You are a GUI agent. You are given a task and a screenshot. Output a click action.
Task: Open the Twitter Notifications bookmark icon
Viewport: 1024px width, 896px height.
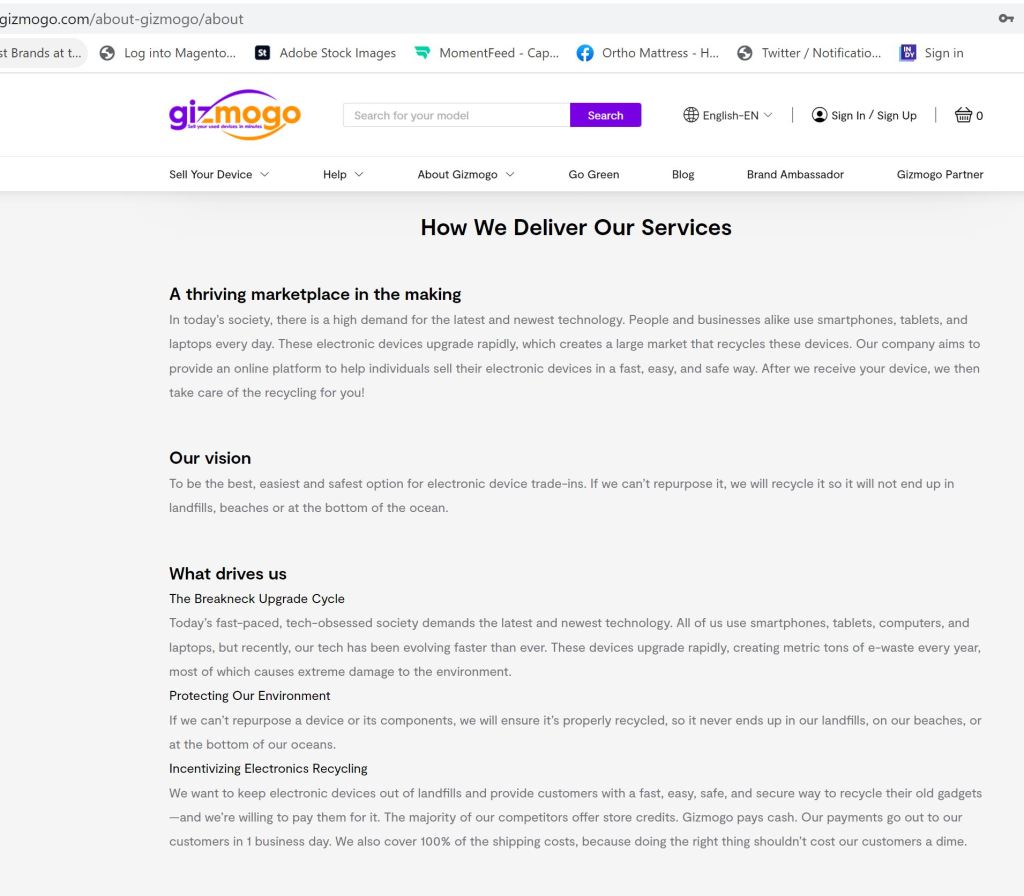744,53
